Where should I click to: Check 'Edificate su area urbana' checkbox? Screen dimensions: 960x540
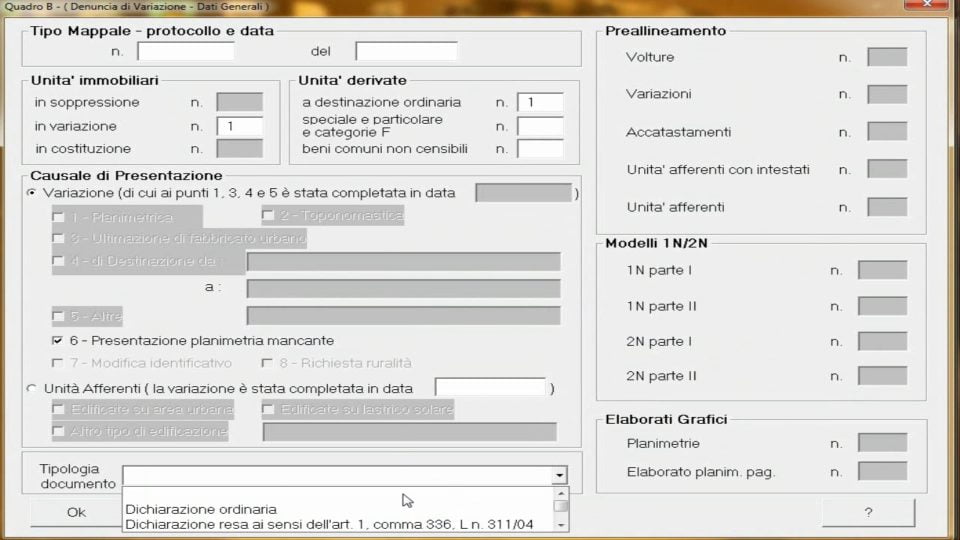tap(59, 409)
